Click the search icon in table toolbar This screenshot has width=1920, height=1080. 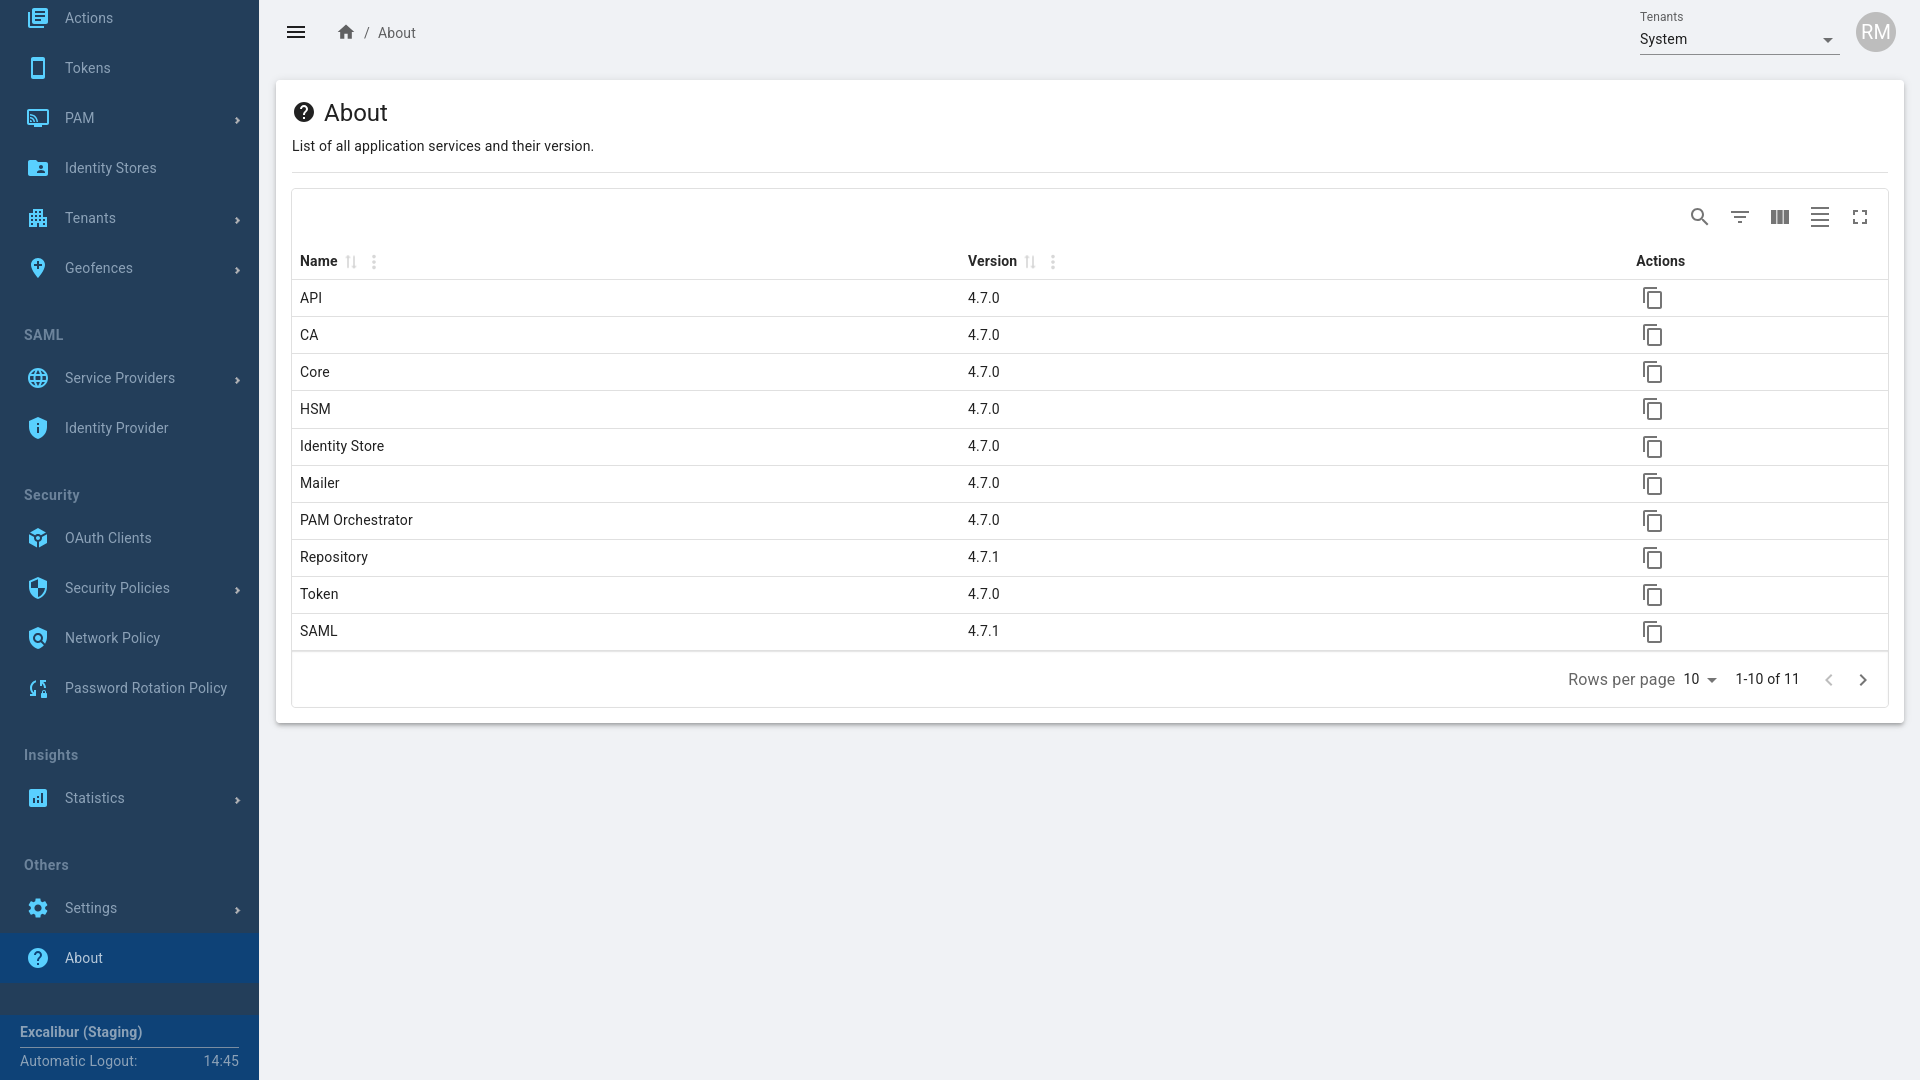pyautogui.click(x=1699, y=217)
